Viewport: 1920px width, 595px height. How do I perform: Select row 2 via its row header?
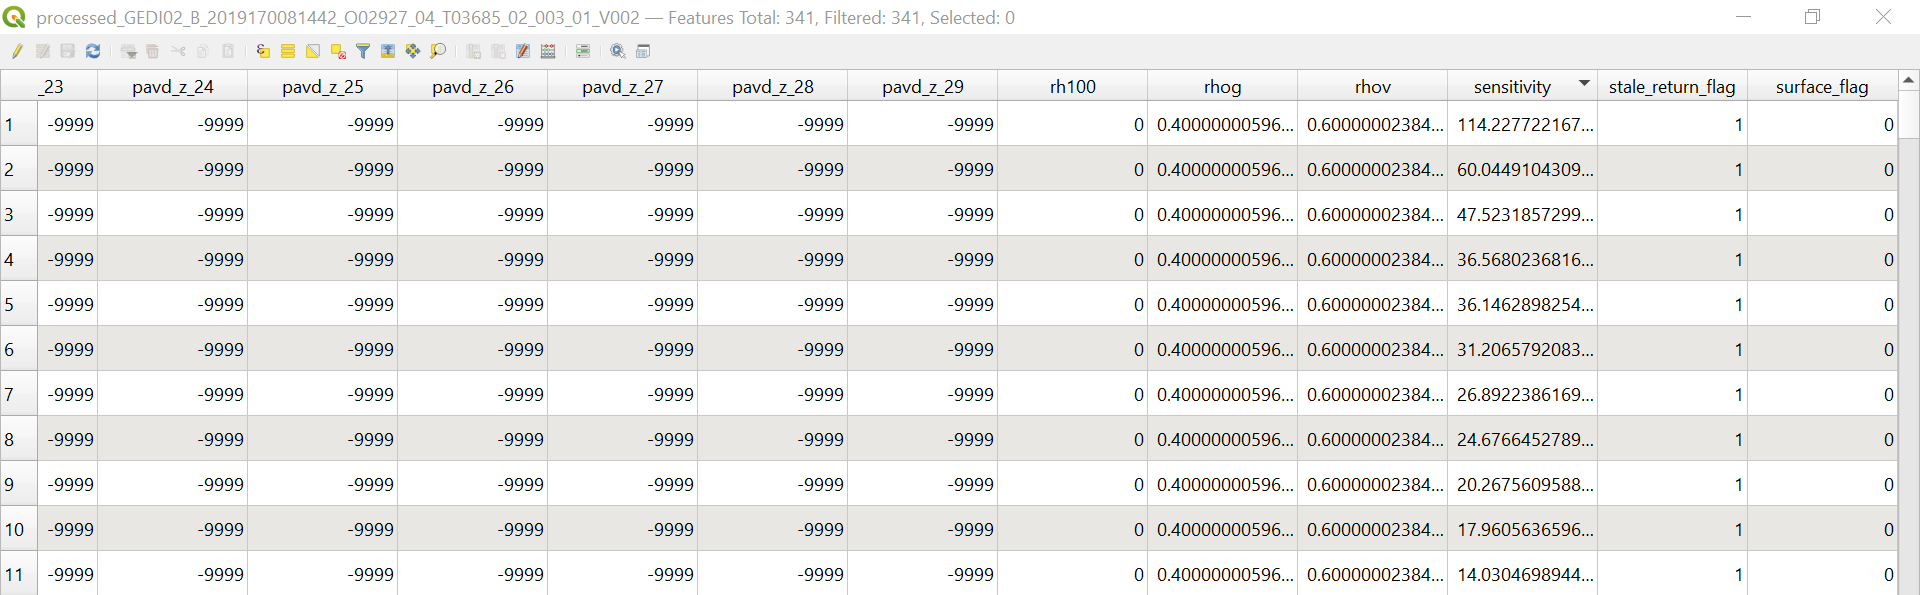coord(19,169)
